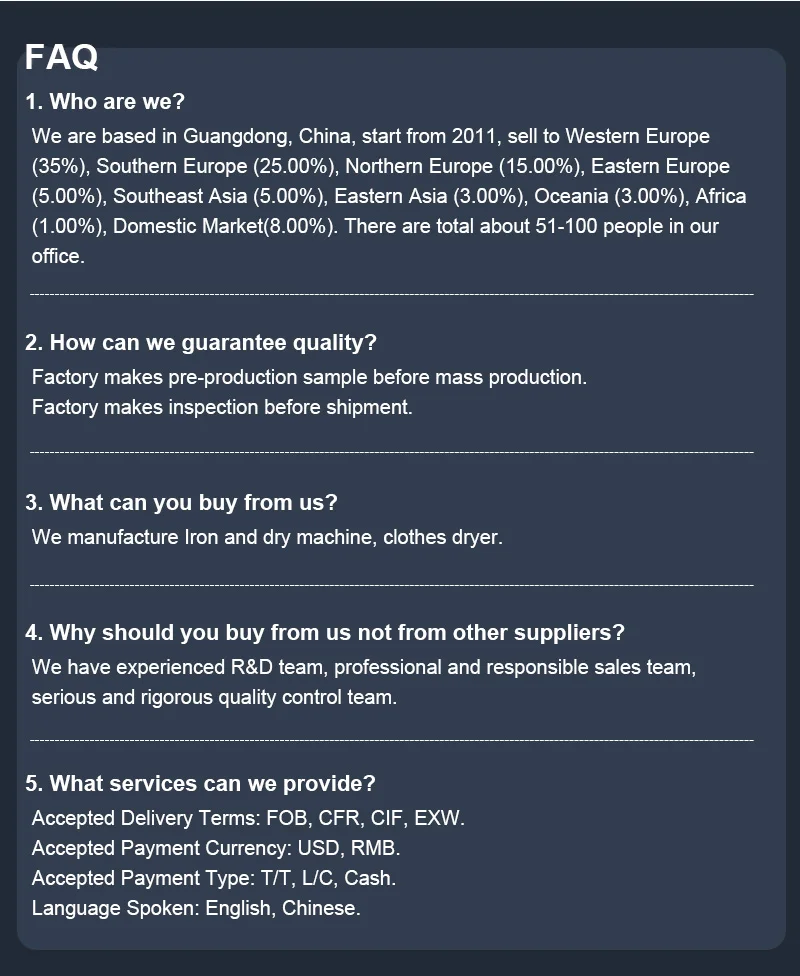This screenshot has height=976, width=800.
Task: Click the pre-production sample sentence
Action: point(309,377)
